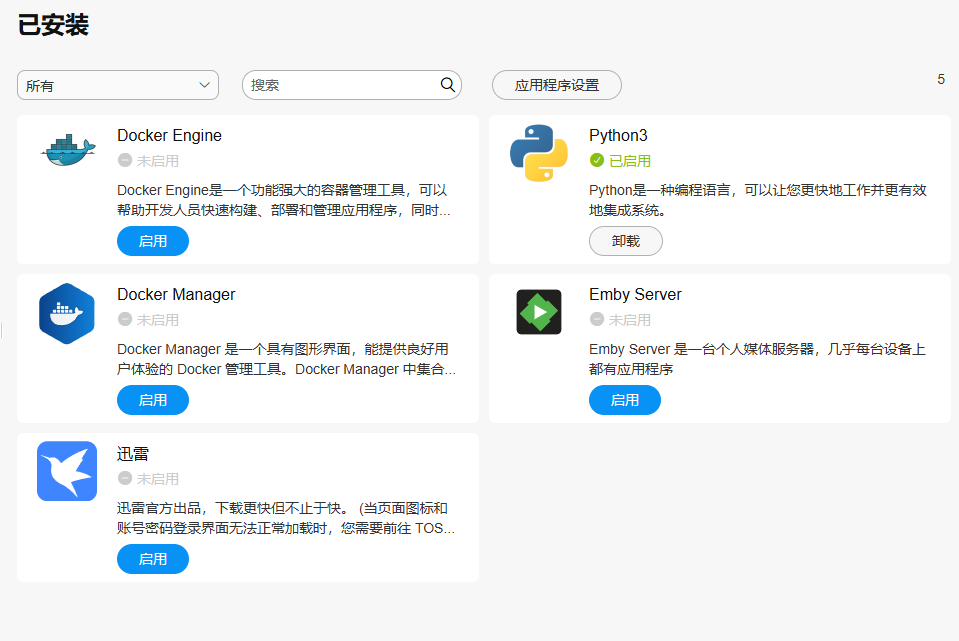959x641 pixels.
Task: Click Docker Engine's grey 未启用 status icon
Action: (x=125, y=160)
